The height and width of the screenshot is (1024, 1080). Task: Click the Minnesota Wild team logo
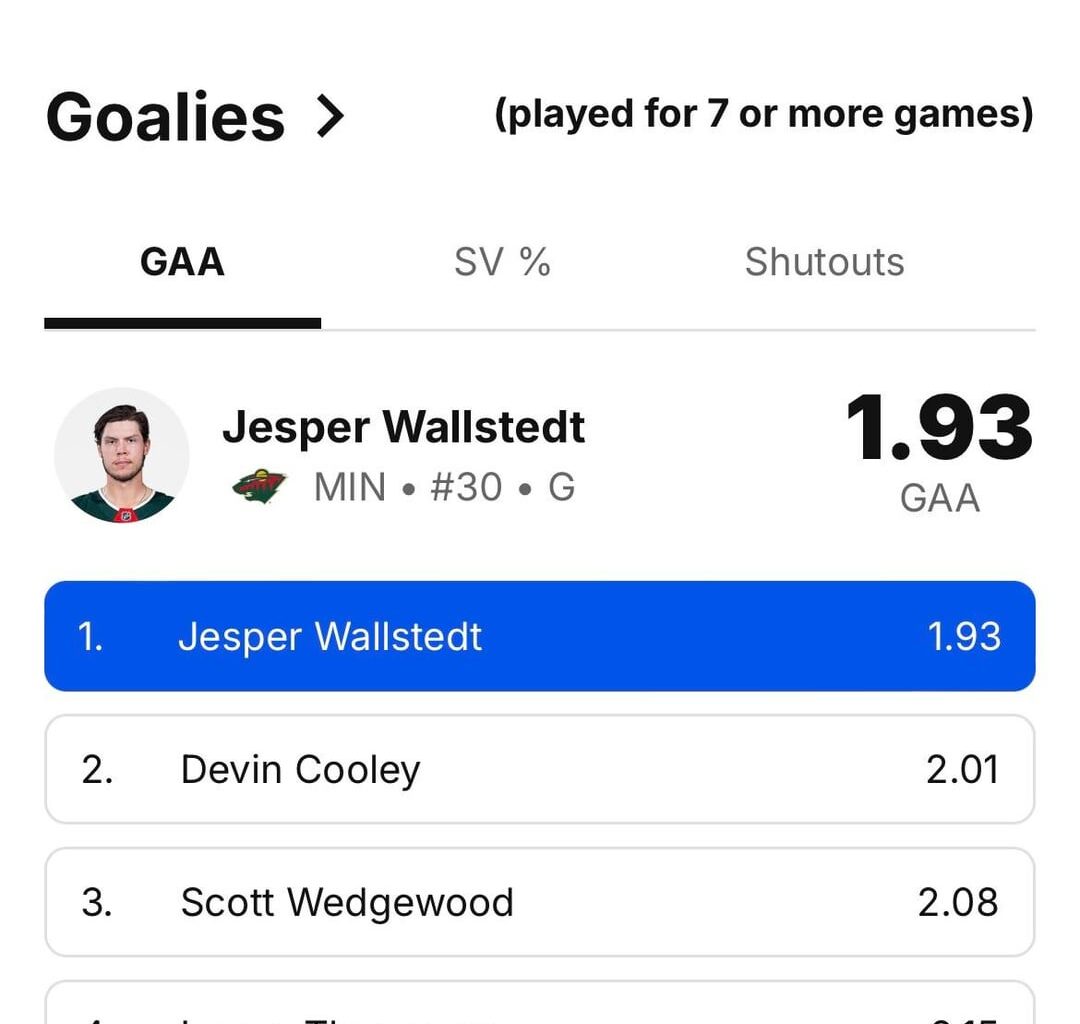260,487
